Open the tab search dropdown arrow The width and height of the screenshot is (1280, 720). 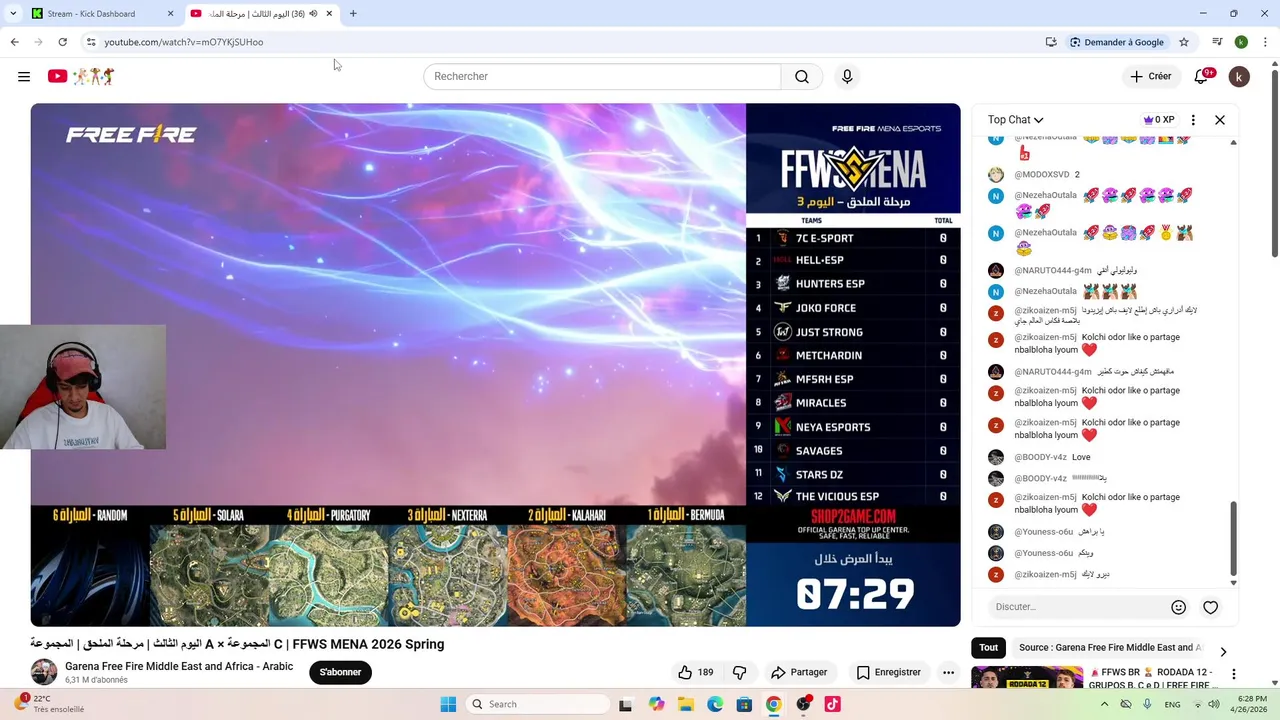tap(14, 14)
